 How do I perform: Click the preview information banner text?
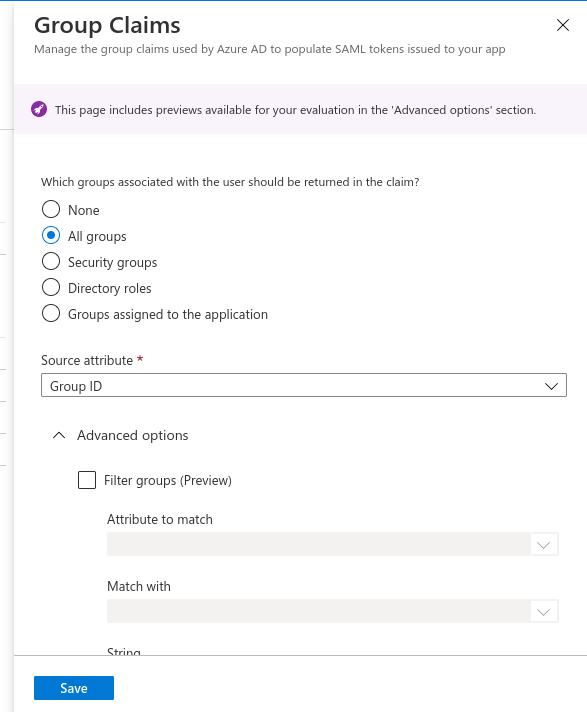tap(296, 110)
